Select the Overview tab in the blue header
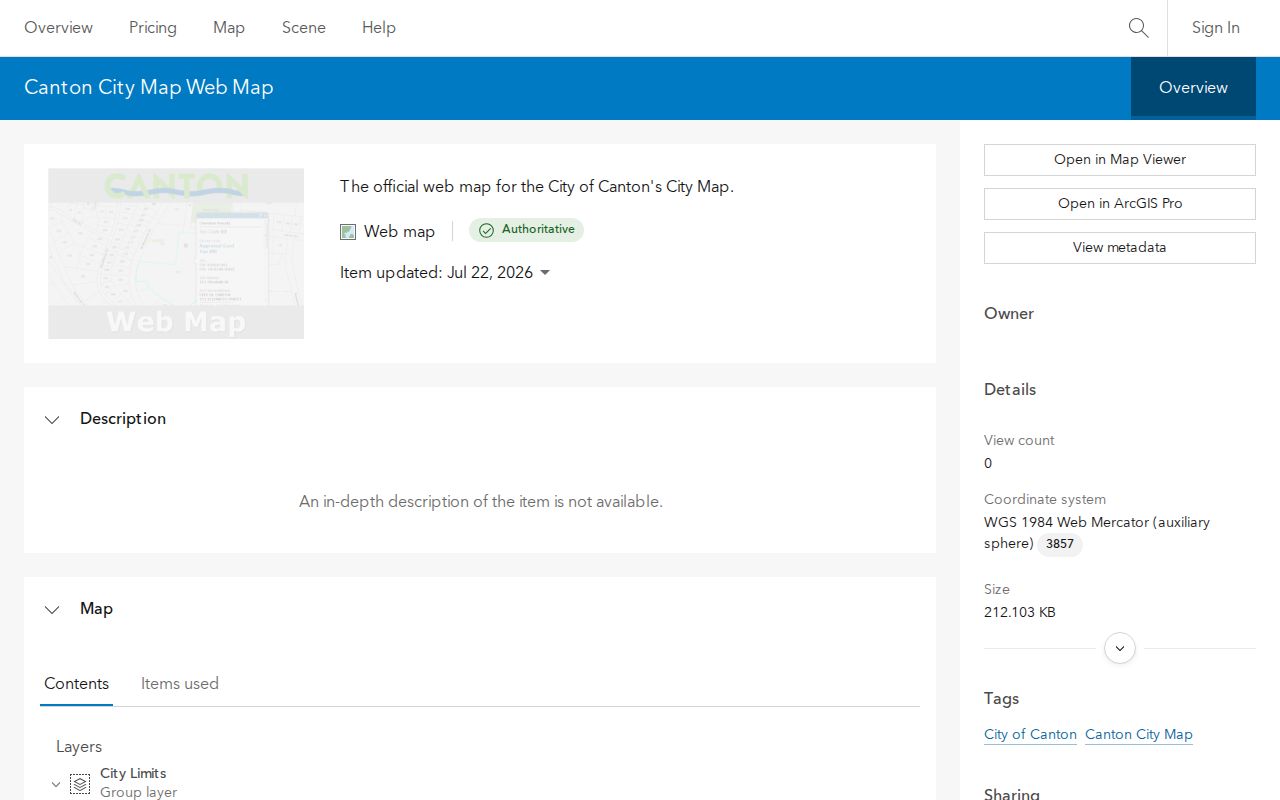 [x=1193, y=88]
